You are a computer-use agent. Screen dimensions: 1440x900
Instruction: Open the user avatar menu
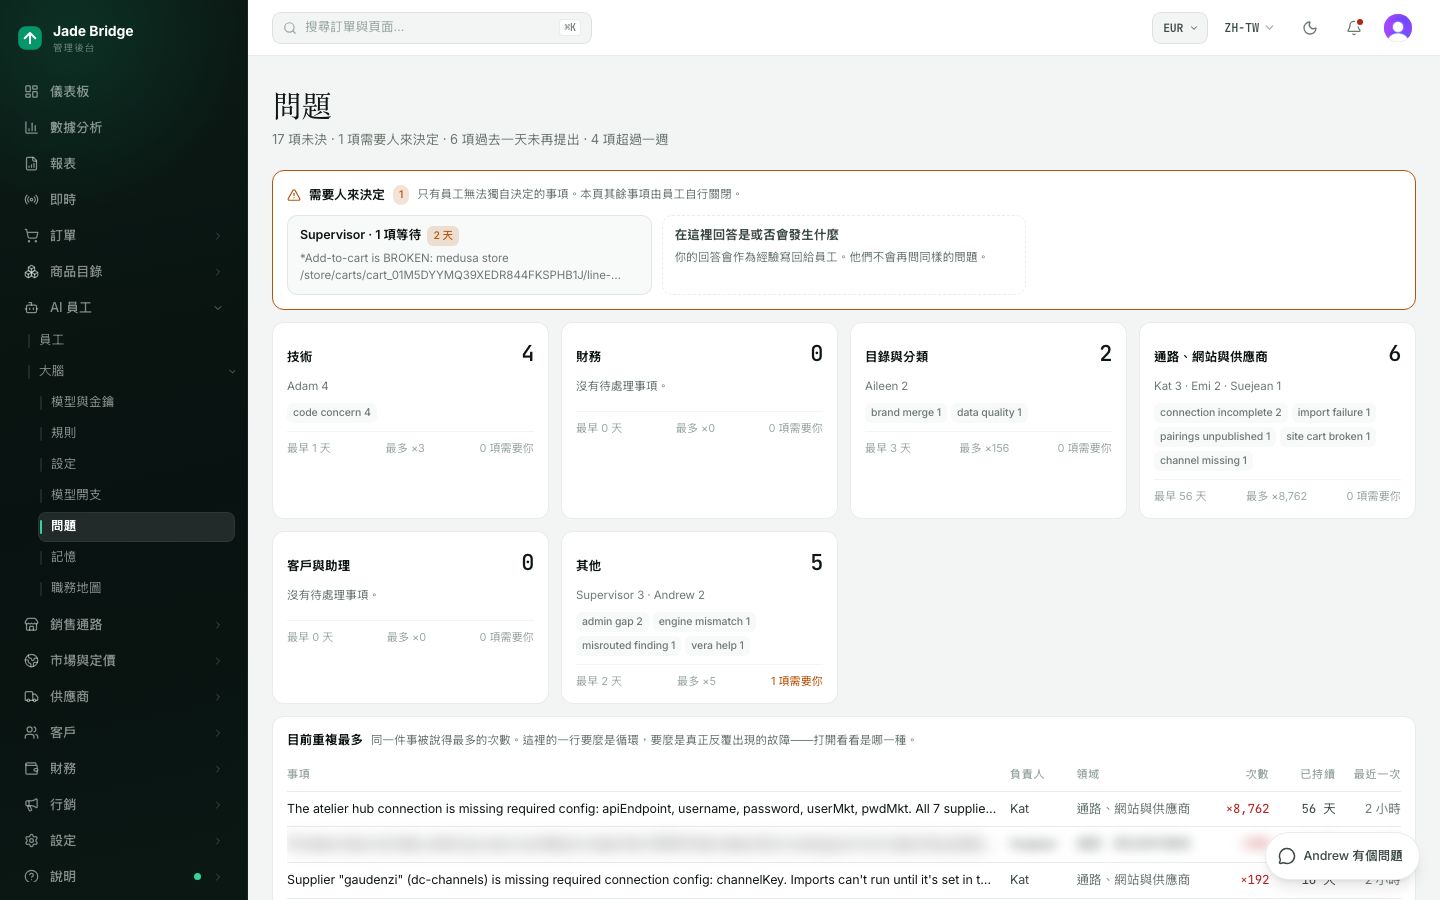1398,28
